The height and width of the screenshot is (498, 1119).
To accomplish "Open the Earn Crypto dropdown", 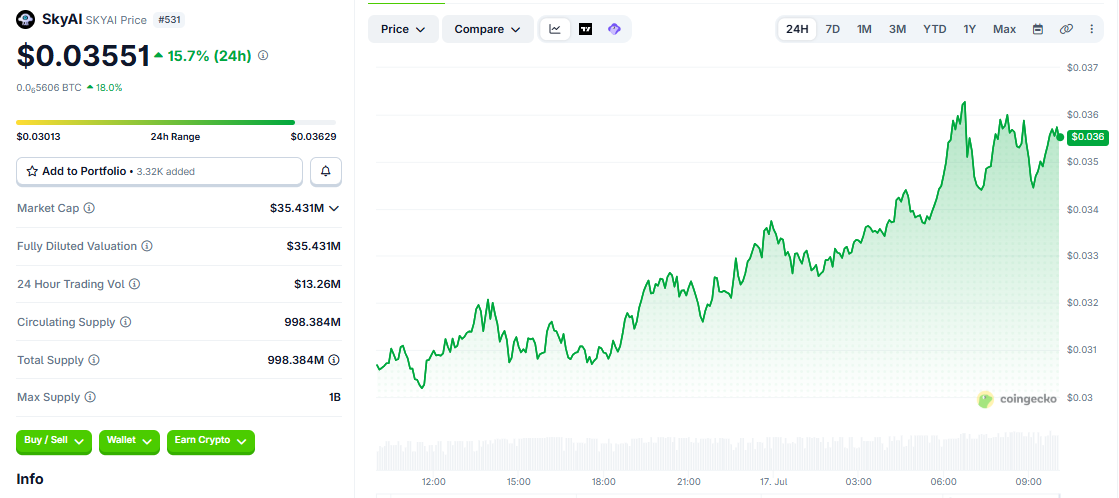I will pyautogui.click(x=211, y=442).
